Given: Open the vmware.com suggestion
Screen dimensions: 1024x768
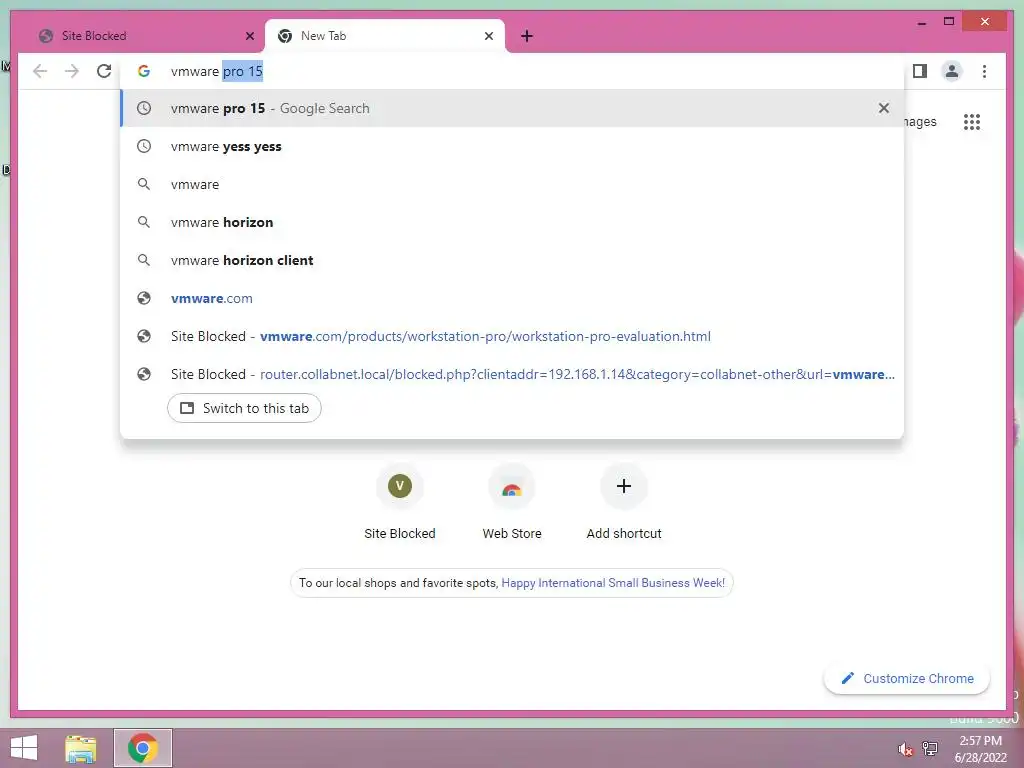Looking at the screenshot, I should click(x=512, y=298).
